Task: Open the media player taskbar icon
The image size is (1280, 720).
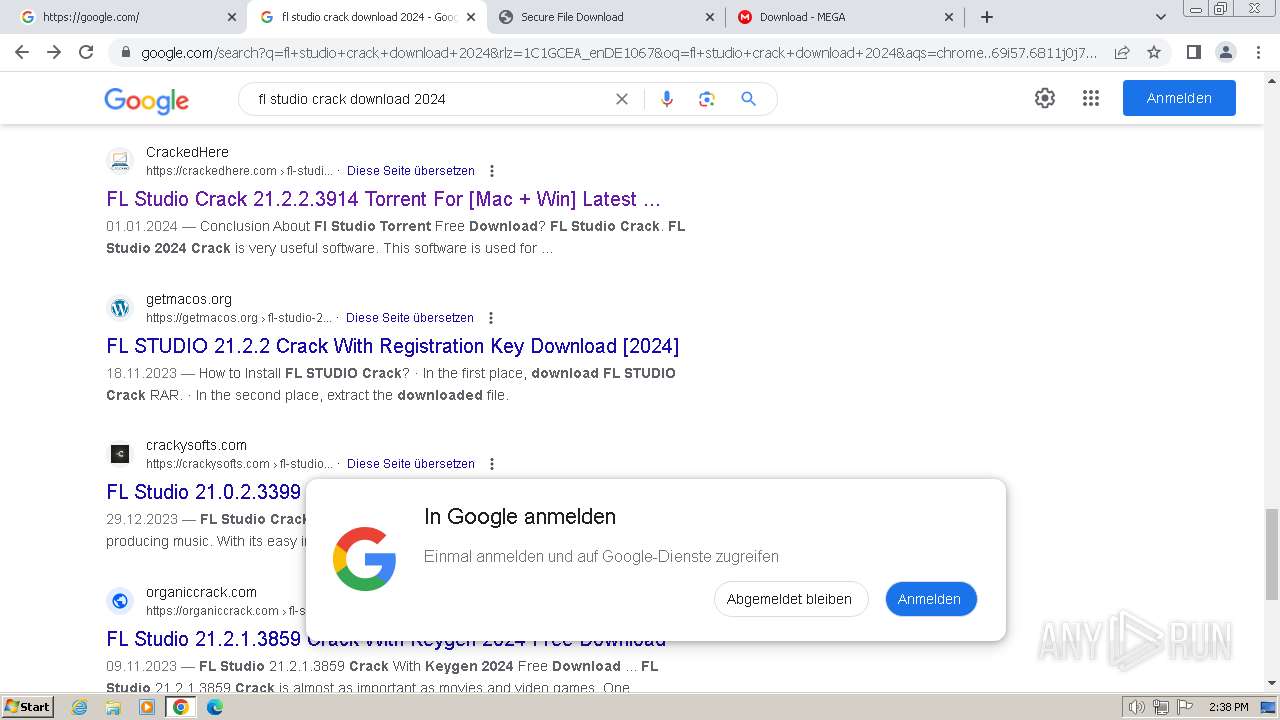Action: [x=147, y=707]
